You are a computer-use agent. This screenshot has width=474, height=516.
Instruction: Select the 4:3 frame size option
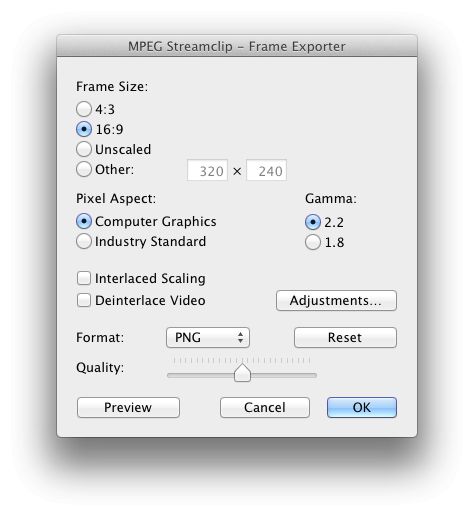click(x=84, y=109)
